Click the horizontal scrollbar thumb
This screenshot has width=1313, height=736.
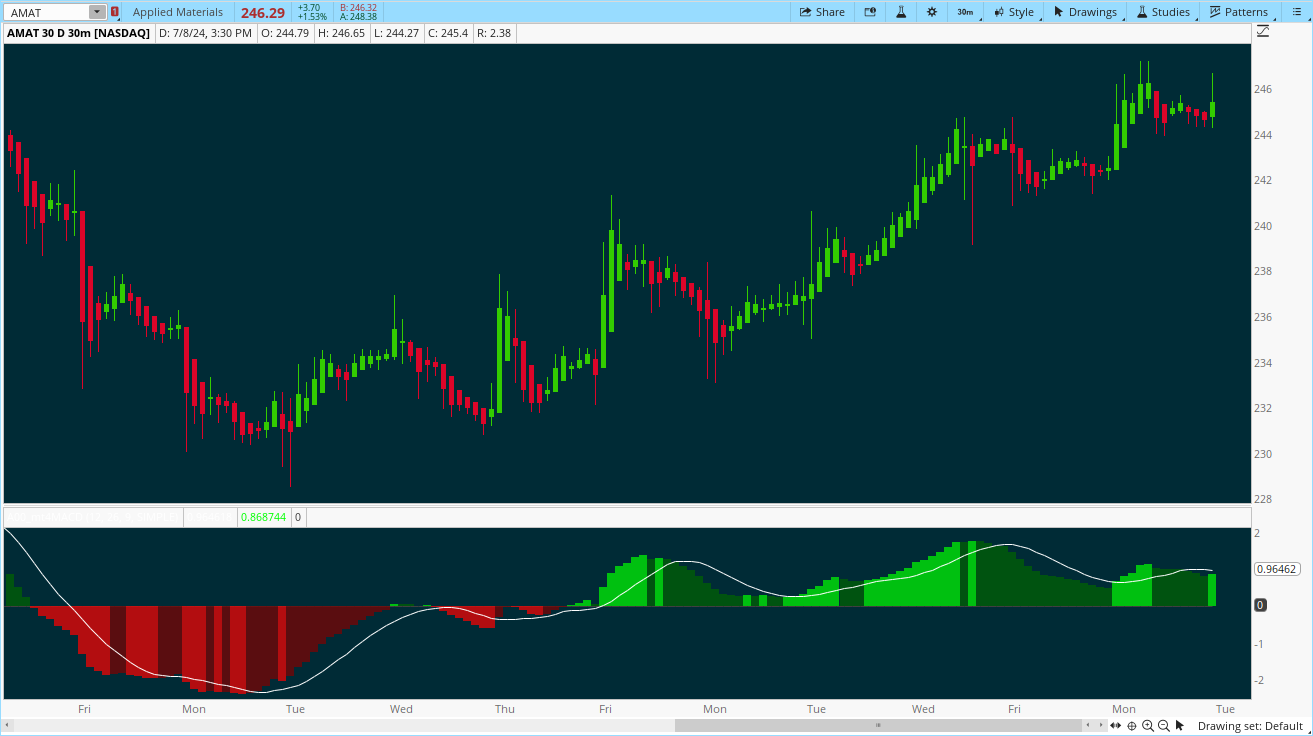tap(878, 725)
